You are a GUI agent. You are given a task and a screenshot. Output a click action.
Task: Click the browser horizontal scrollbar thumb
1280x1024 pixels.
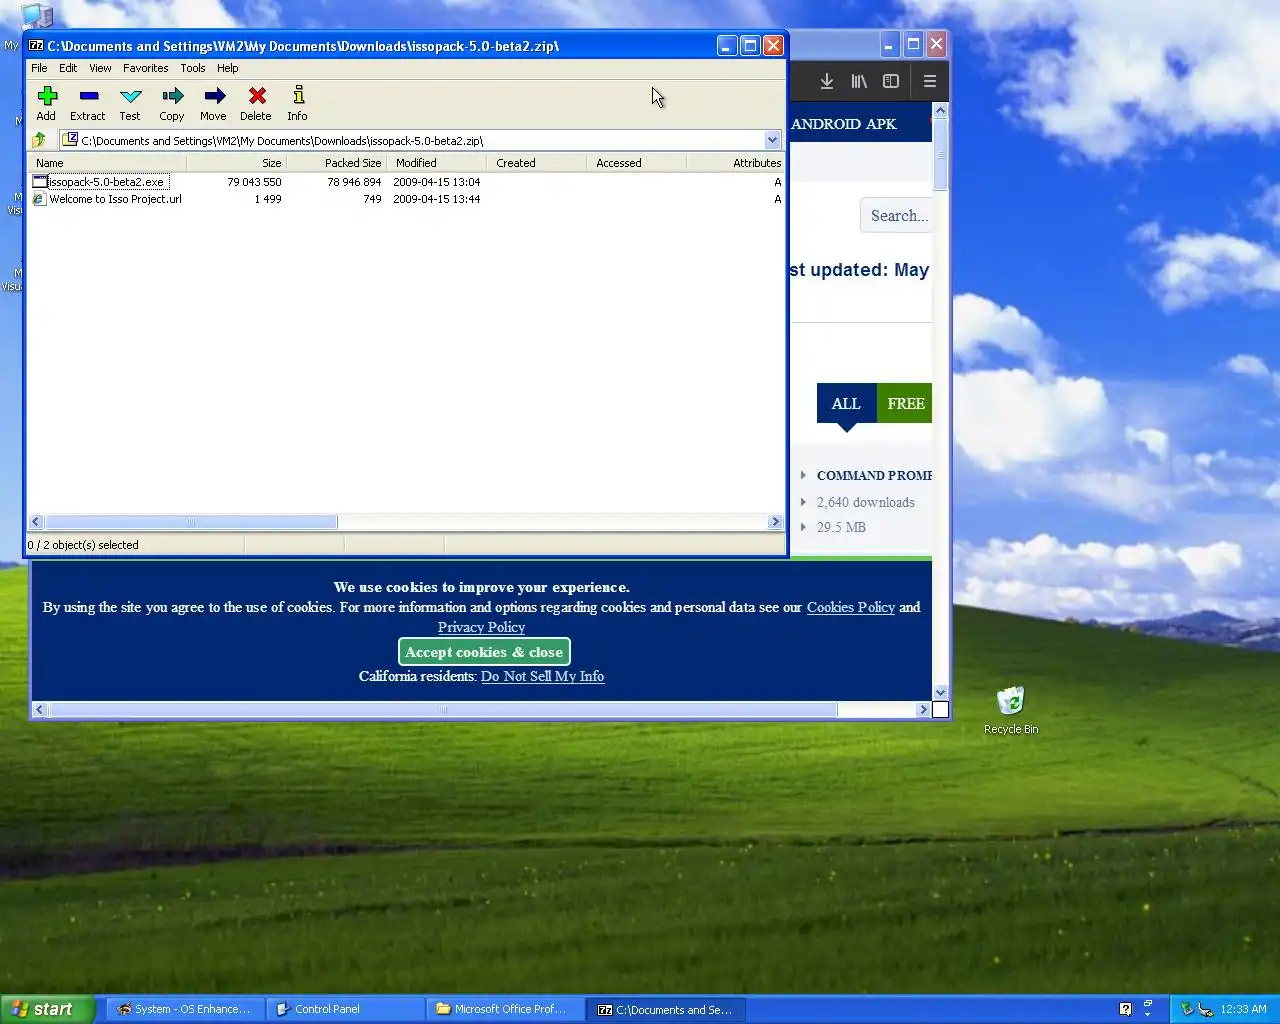coord(443,710)
